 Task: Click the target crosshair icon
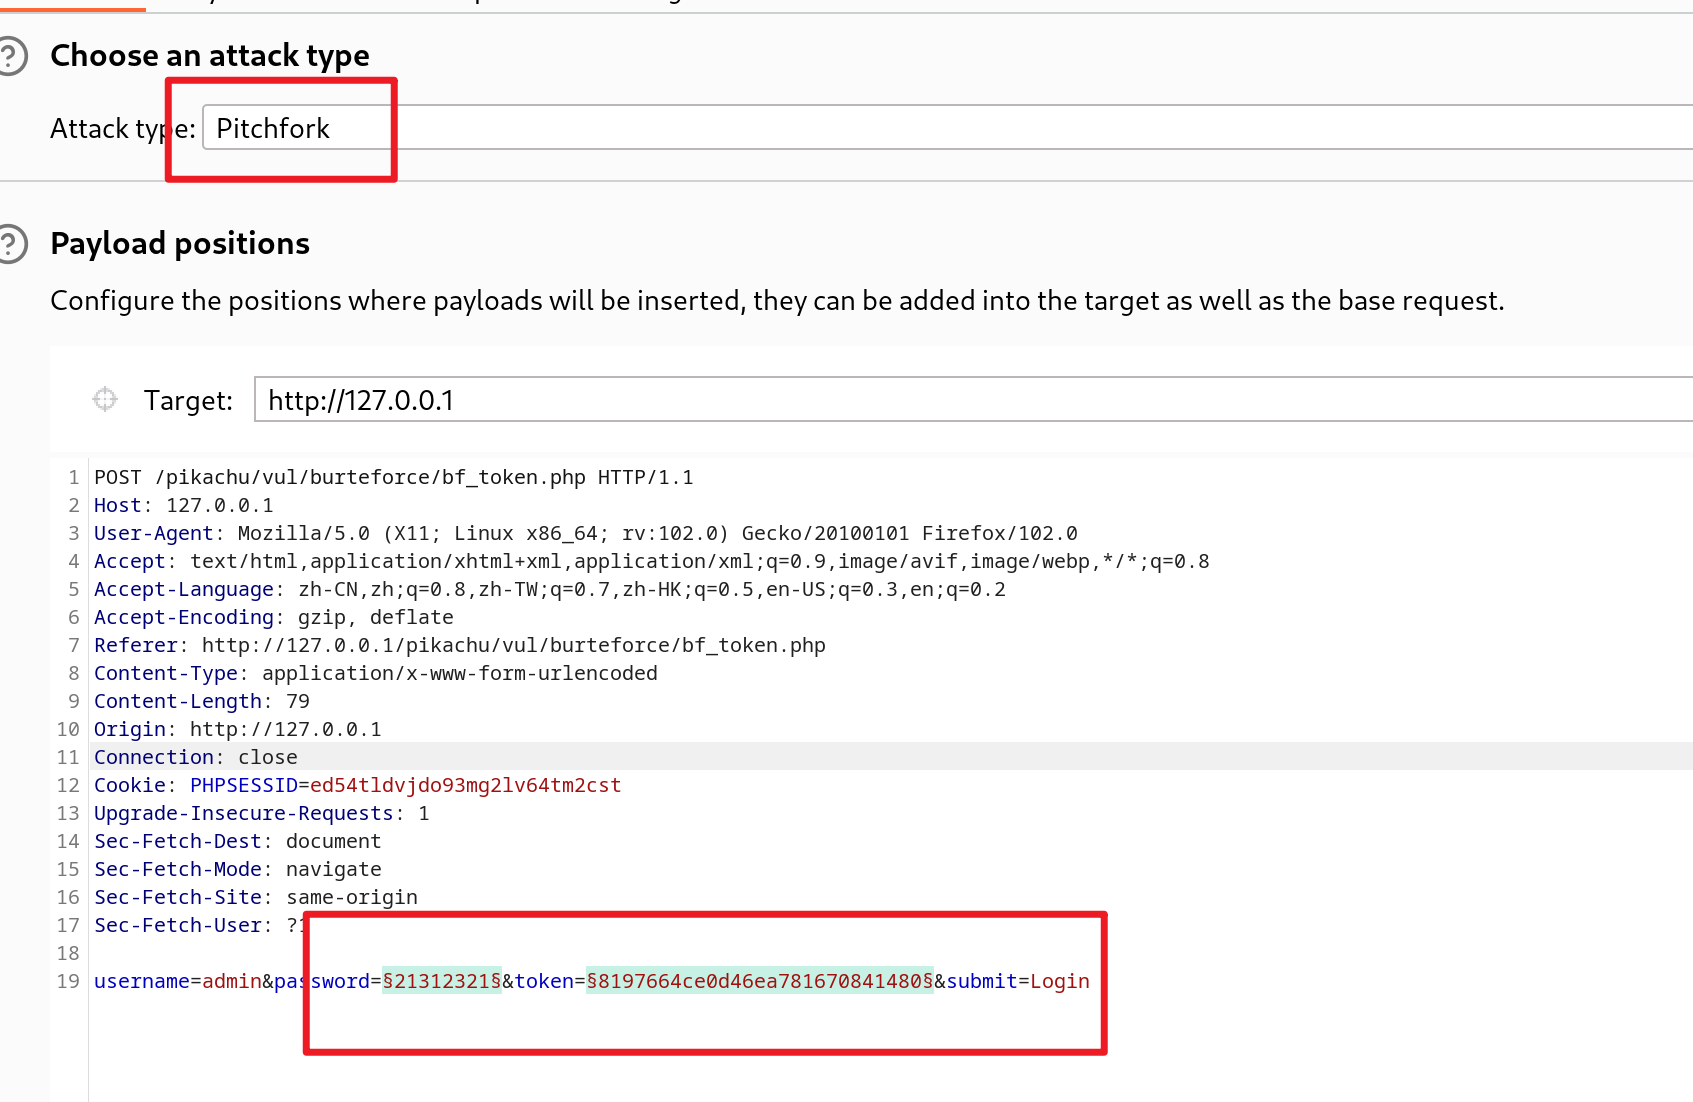coord(105,400)
